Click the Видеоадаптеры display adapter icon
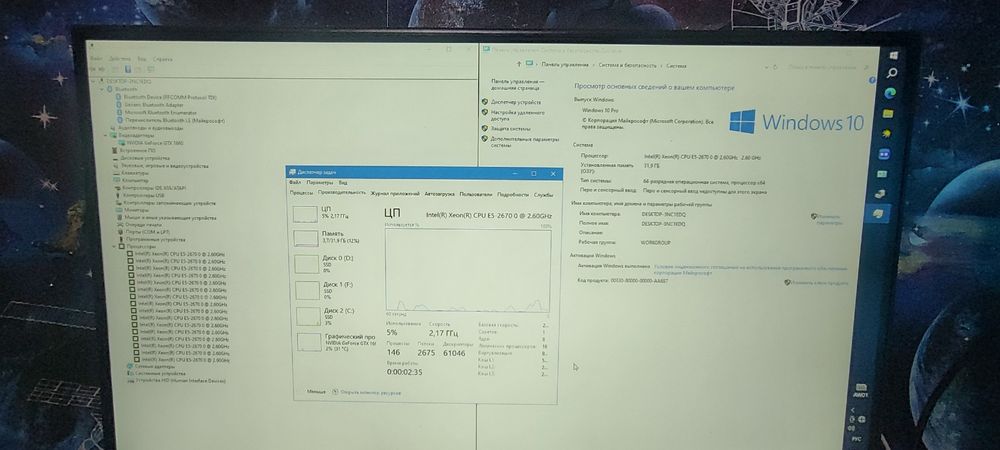 (112, 135)
